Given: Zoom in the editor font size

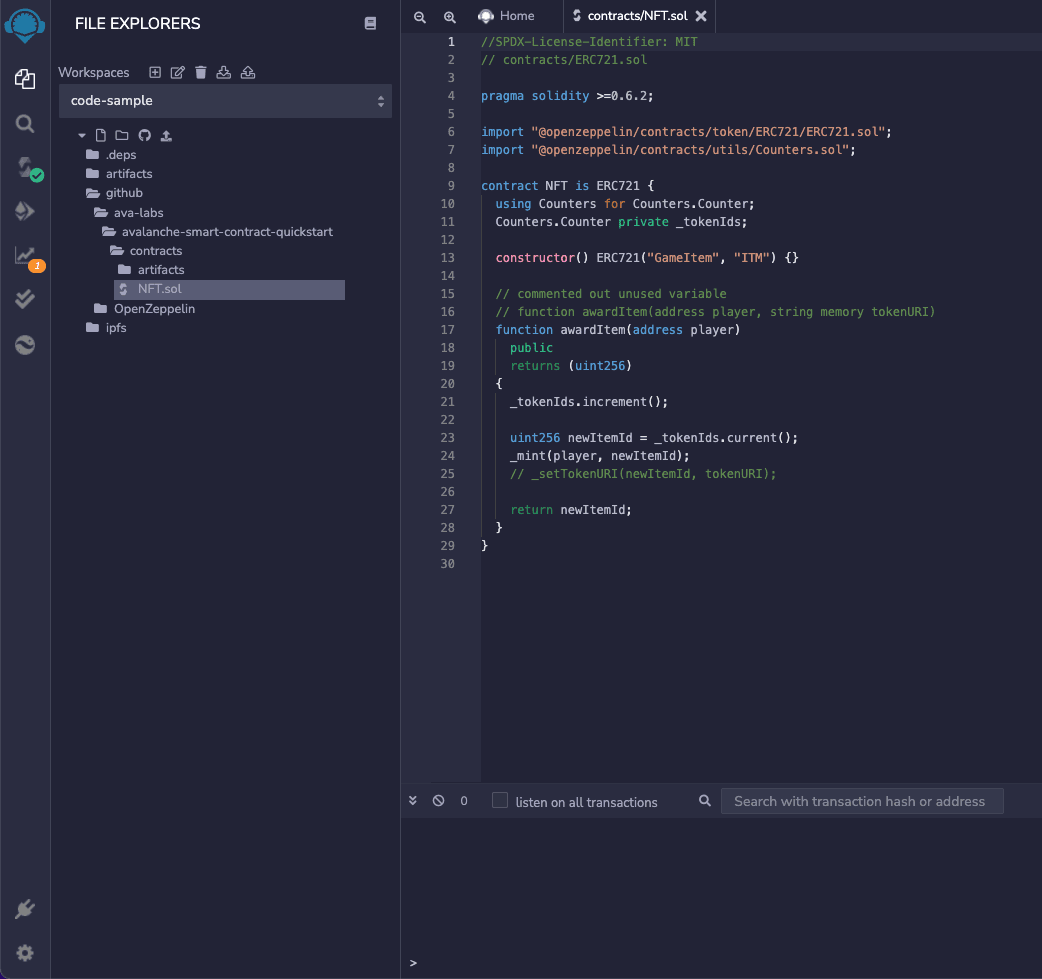Looking at the screenshot, I should click(x=450, y=17).
